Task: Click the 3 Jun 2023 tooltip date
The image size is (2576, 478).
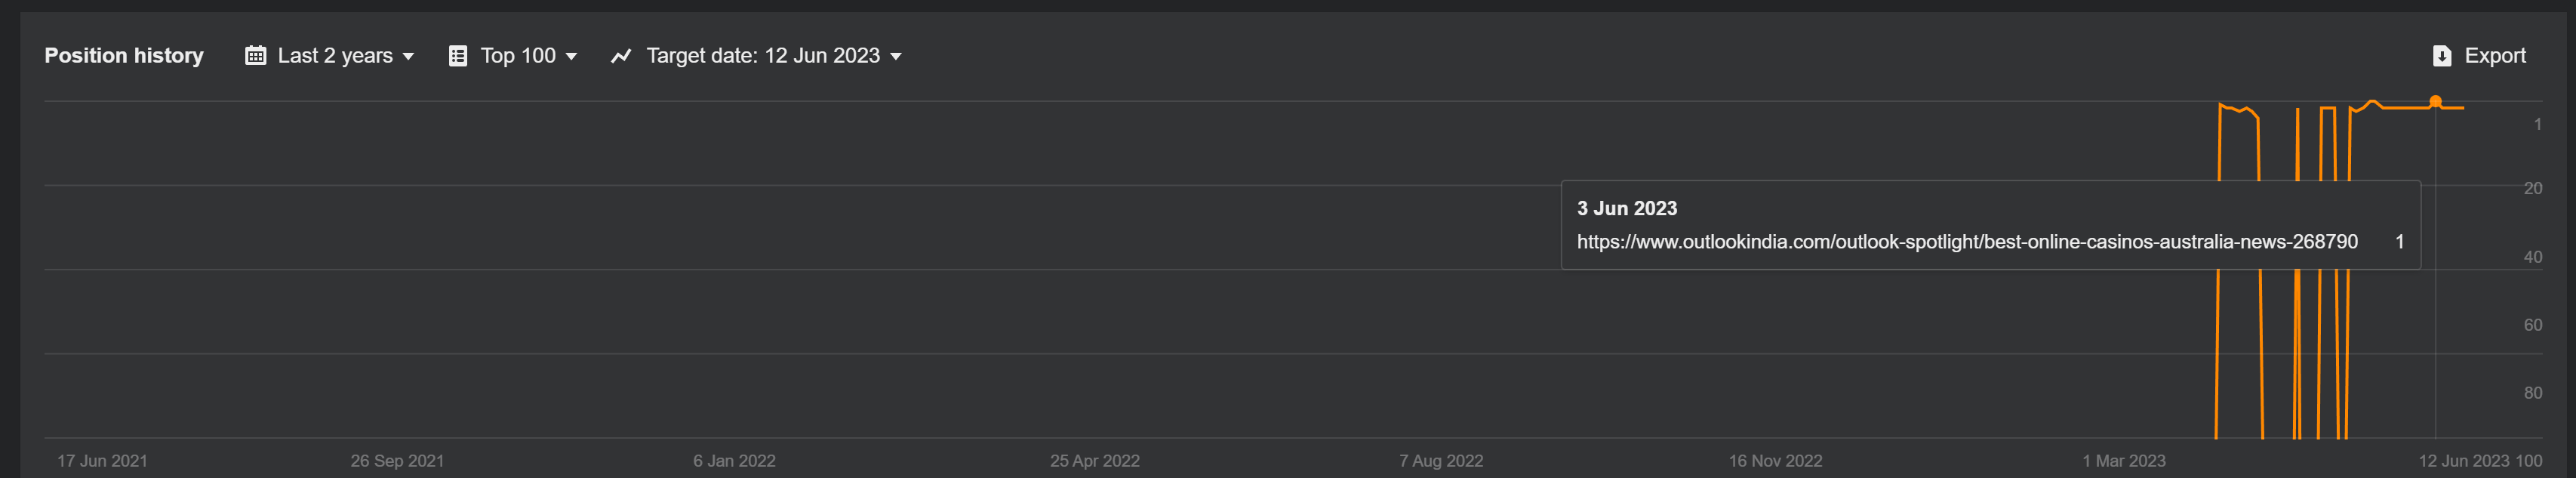Action: [x=1626, y=209]
